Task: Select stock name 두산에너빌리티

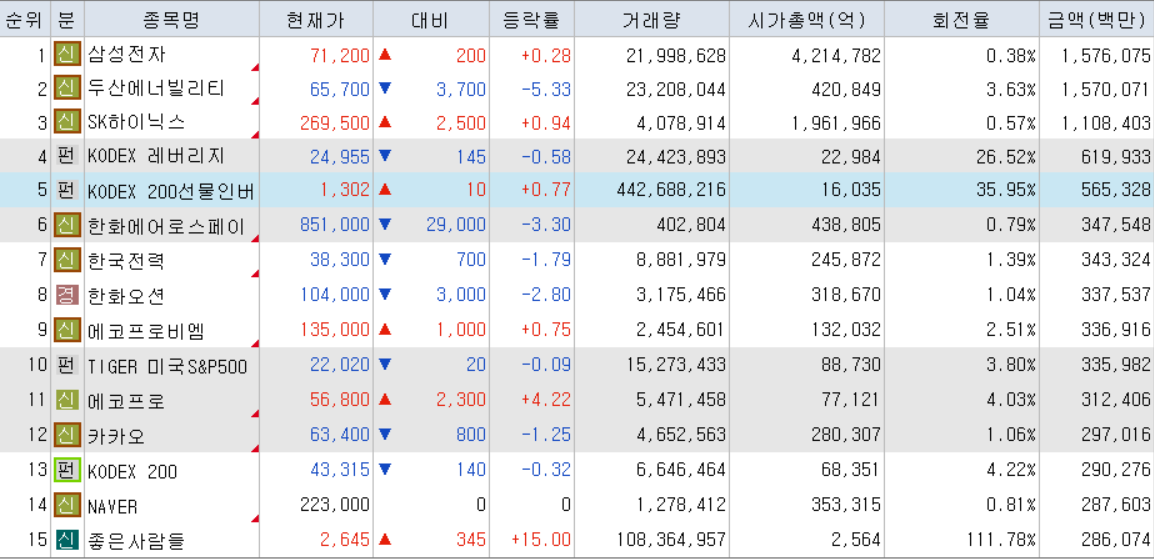Action: [156, 90]
